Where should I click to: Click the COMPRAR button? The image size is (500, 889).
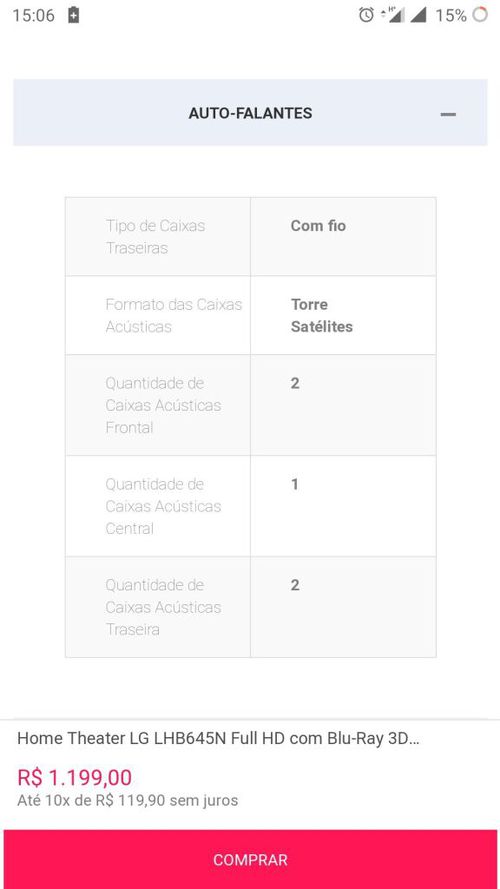pyautogui.click(x=250, y=860)
